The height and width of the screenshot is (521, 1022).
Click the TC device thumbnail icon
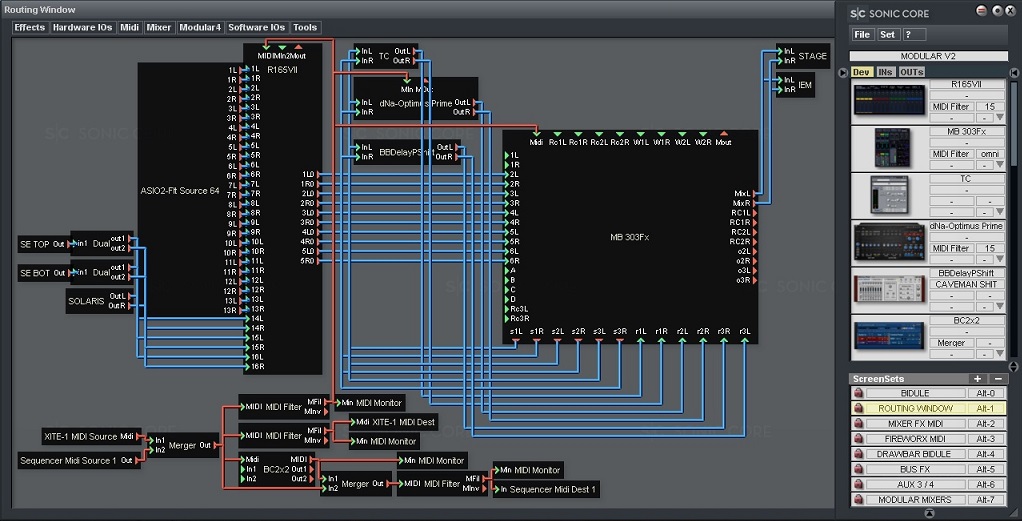click(x=888, y=195)
